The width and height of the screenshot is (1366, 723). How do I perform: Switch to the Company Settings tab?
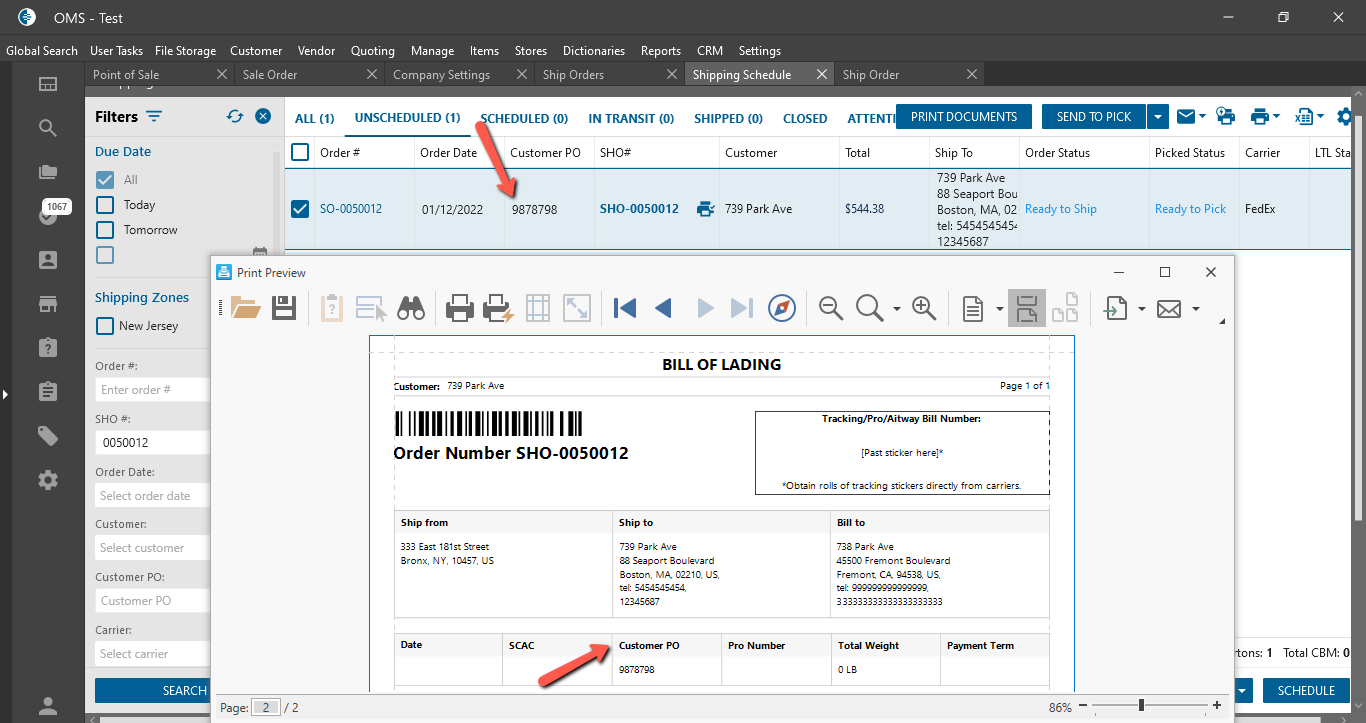coord(441,75)
